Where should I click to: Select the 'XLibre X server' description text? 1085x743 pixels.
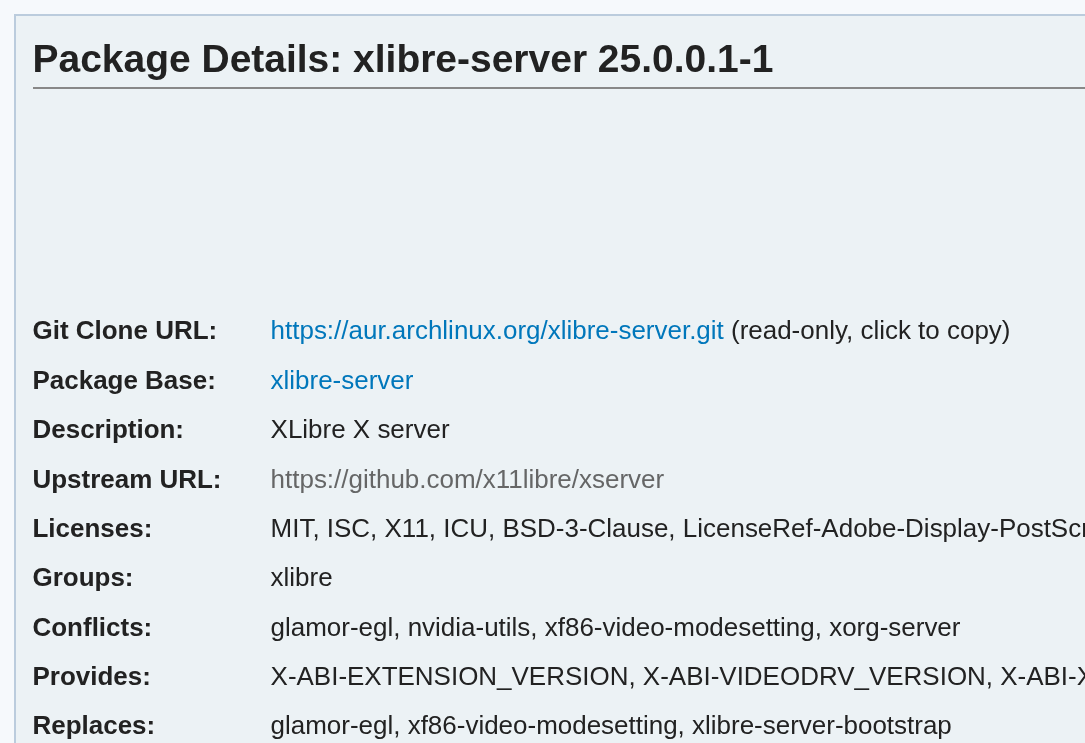pos(360,430)
